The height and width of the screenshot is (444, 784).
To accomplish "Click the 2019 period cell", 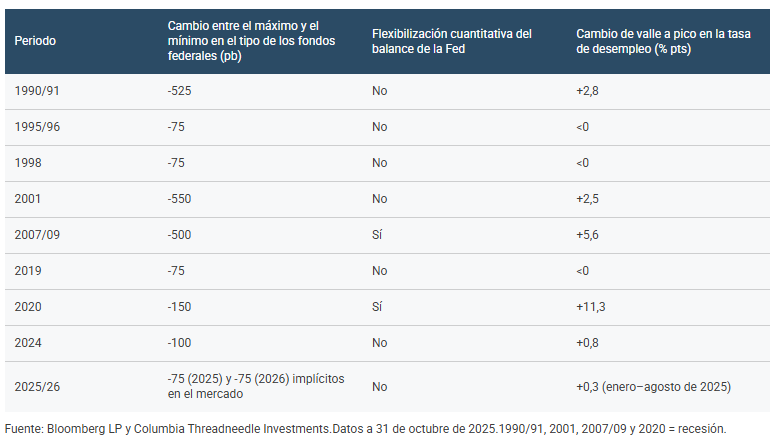I will (29, 271).
